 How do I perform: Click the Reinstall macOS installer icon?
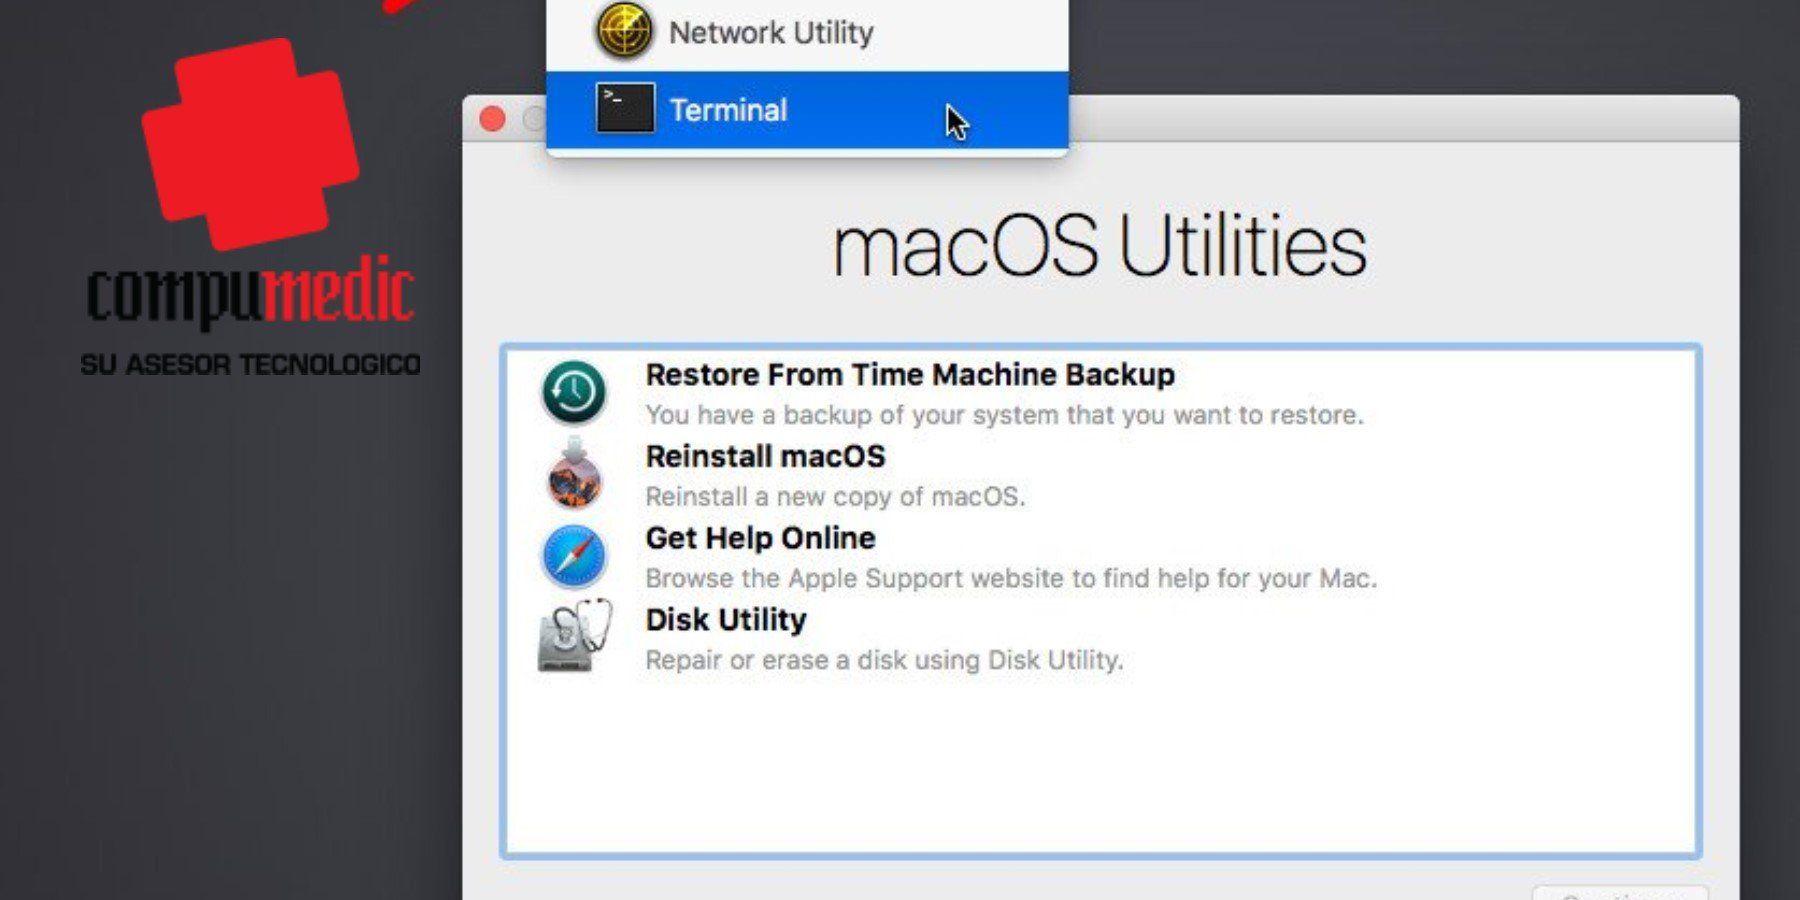[574, 474]
